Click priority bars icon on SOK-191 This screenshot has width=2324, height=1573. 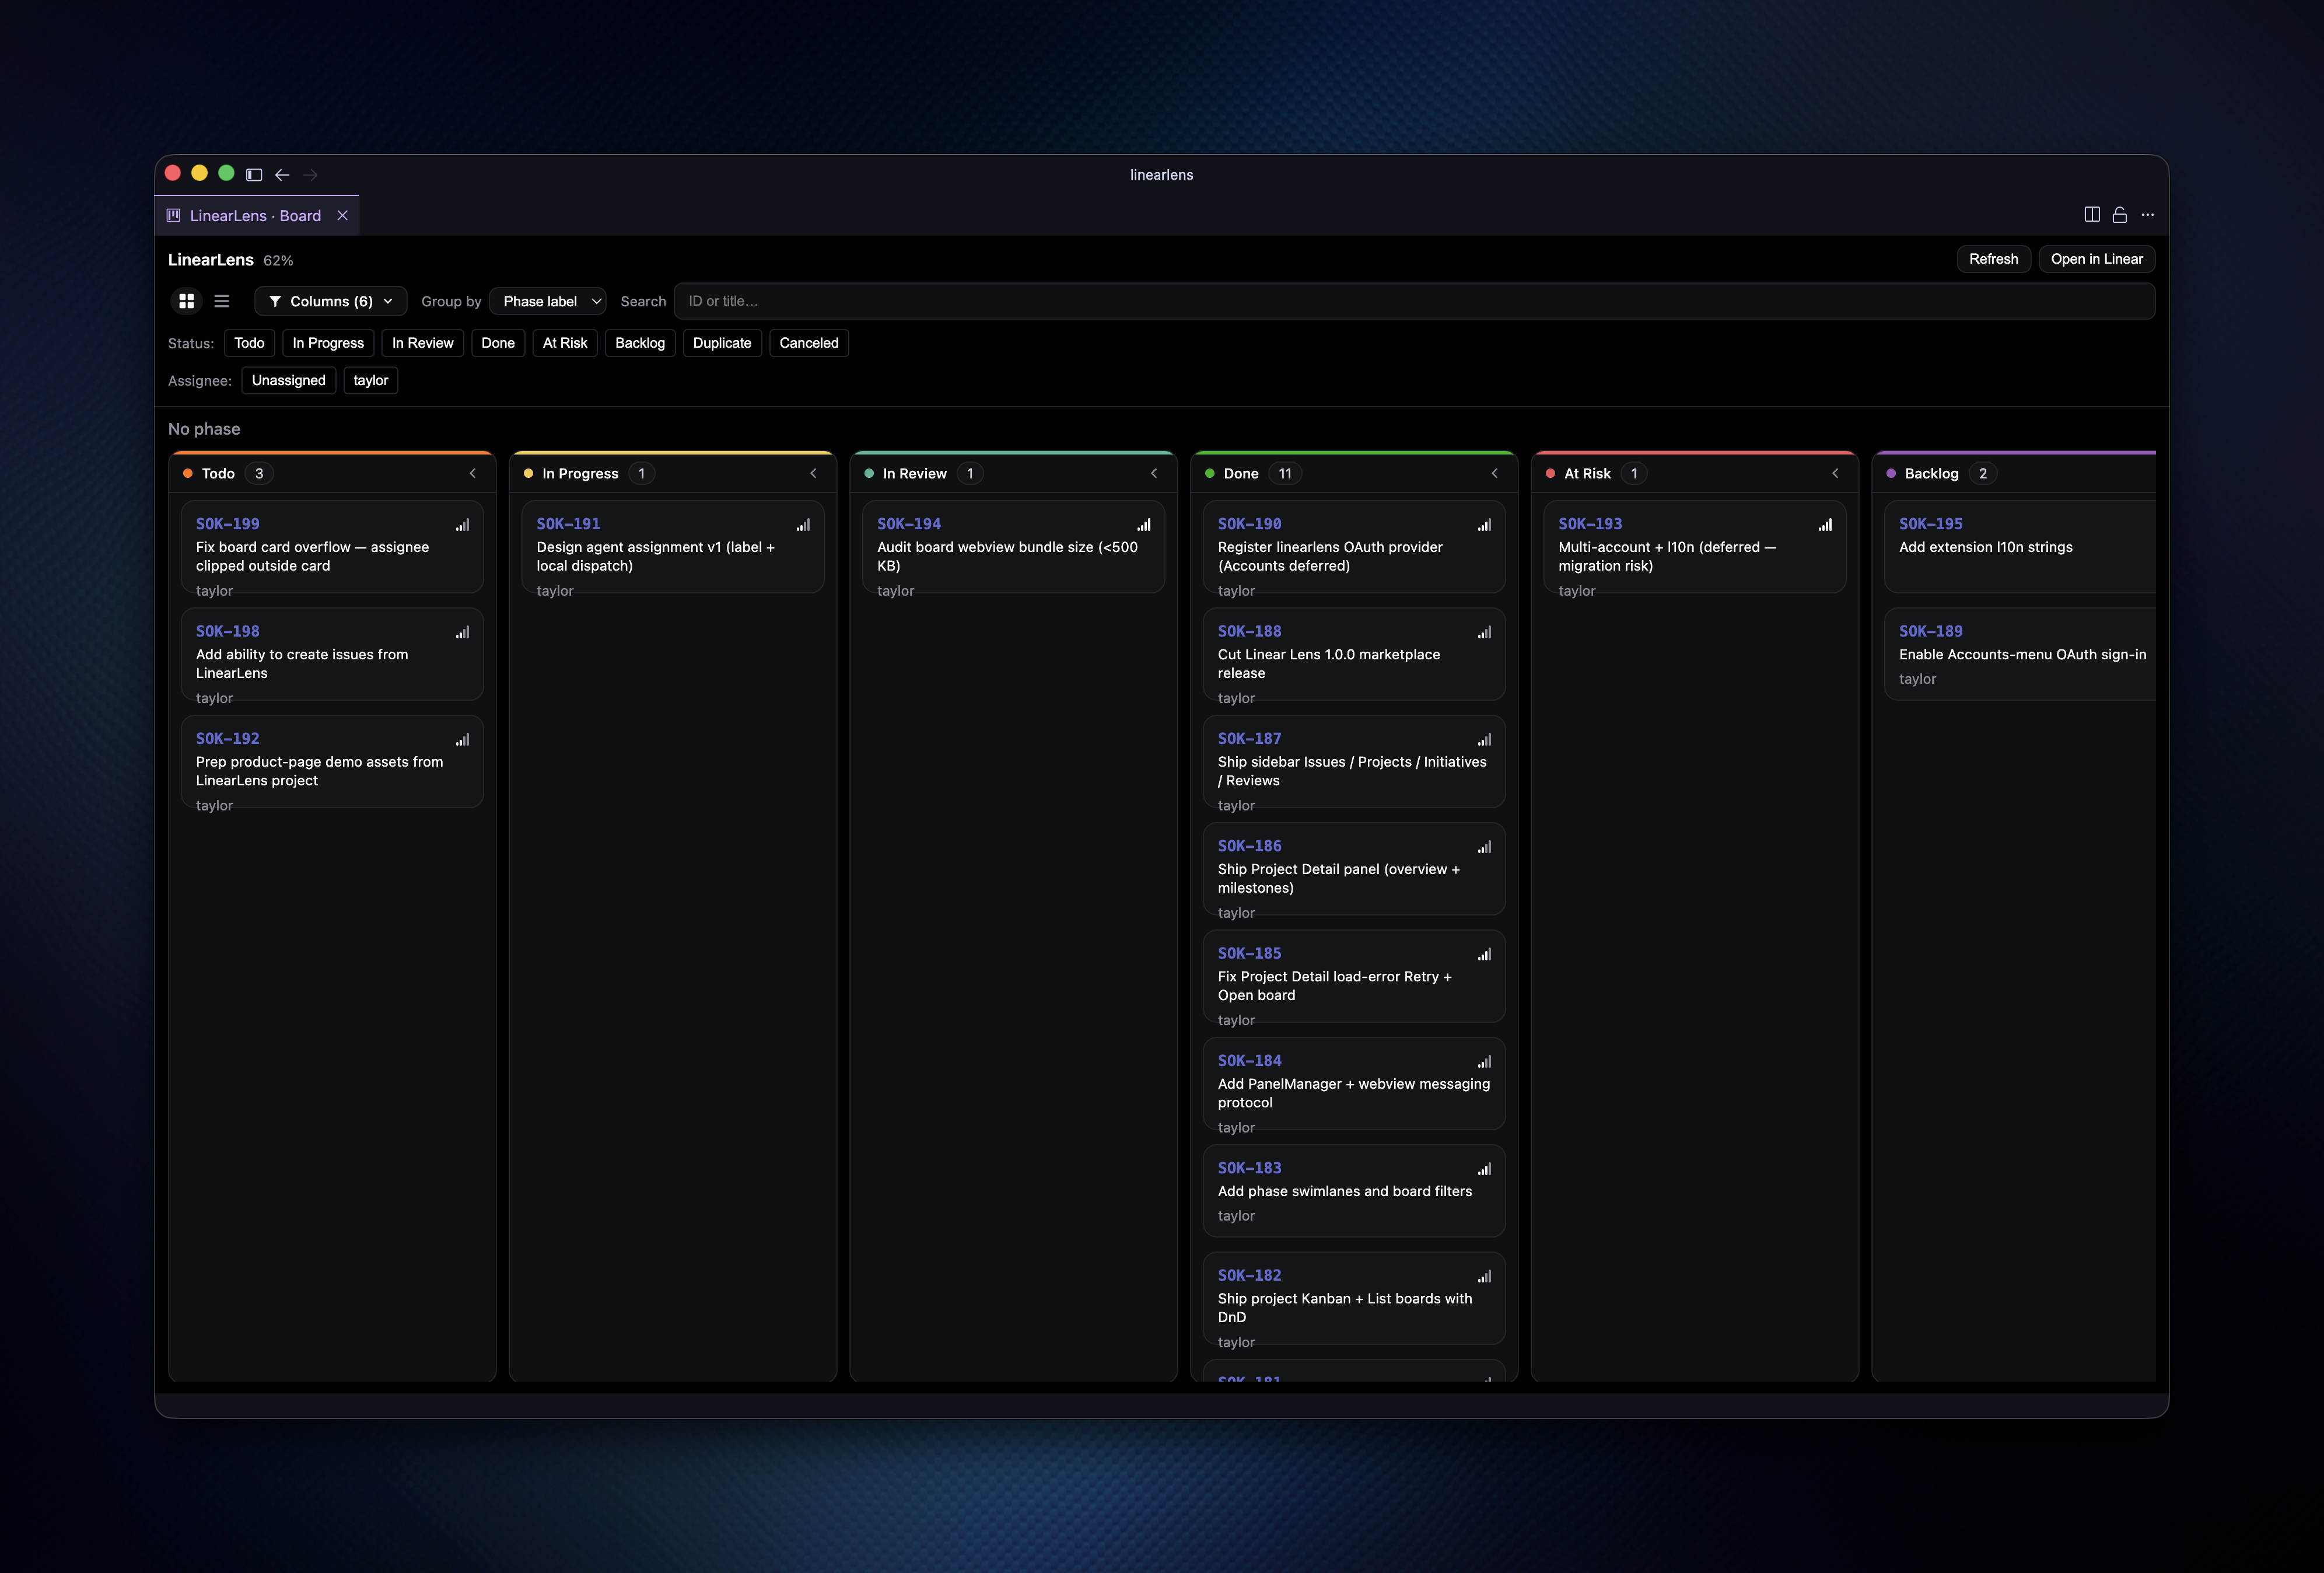point(803,525)
